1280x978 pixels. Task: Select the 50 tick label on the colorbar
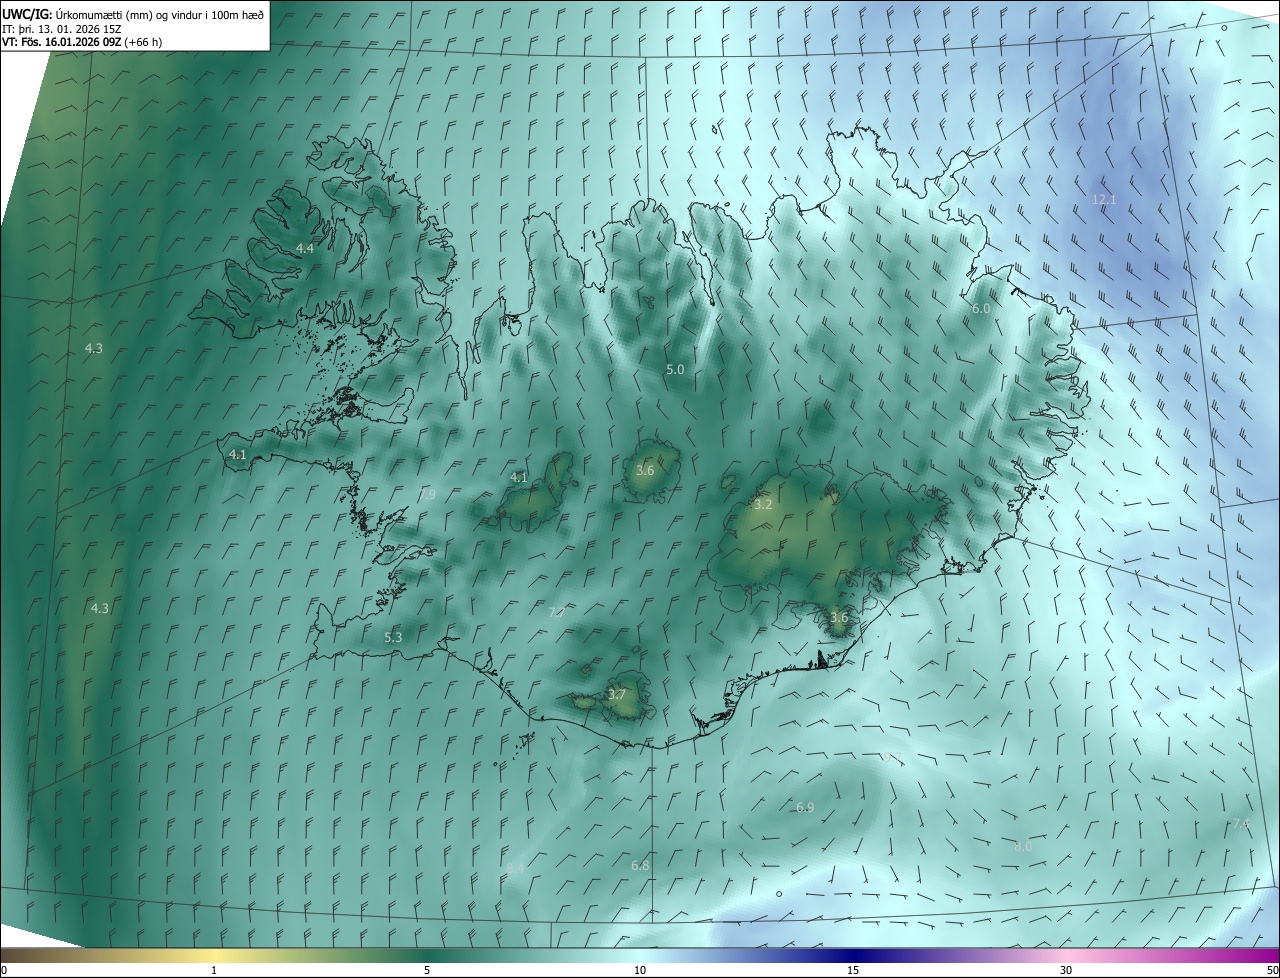tap(1272, 970)
